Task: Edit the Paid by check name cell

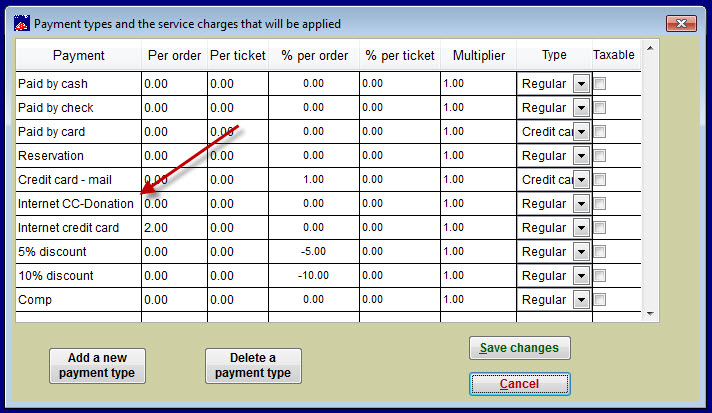Action: (79, 108)
